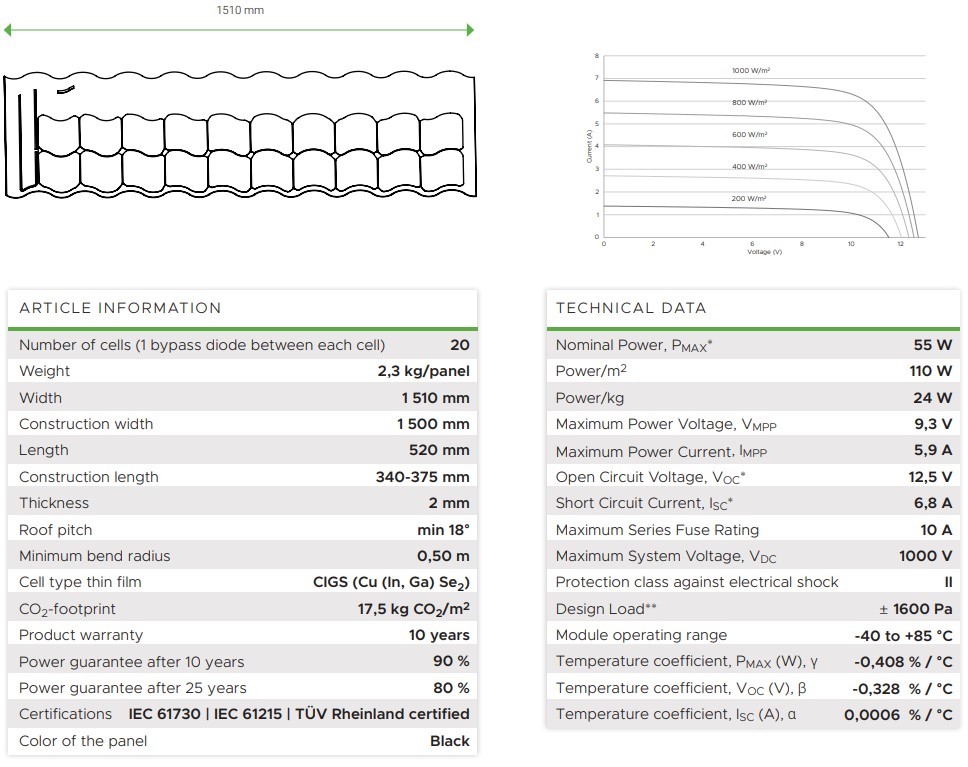
Task: Click the ARTICLE INFORMATION heading
Action: (x=120, y=308)
